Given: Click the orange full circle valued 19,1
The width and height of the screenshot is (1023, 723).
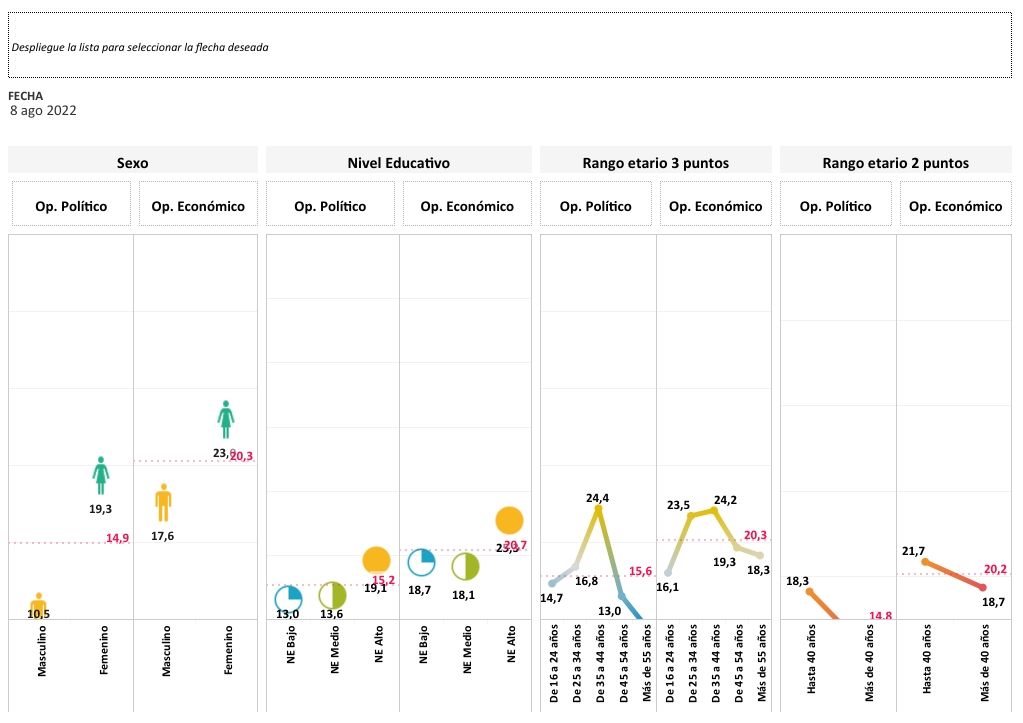Looking at the screenshot, I should (x=376, y=561).
